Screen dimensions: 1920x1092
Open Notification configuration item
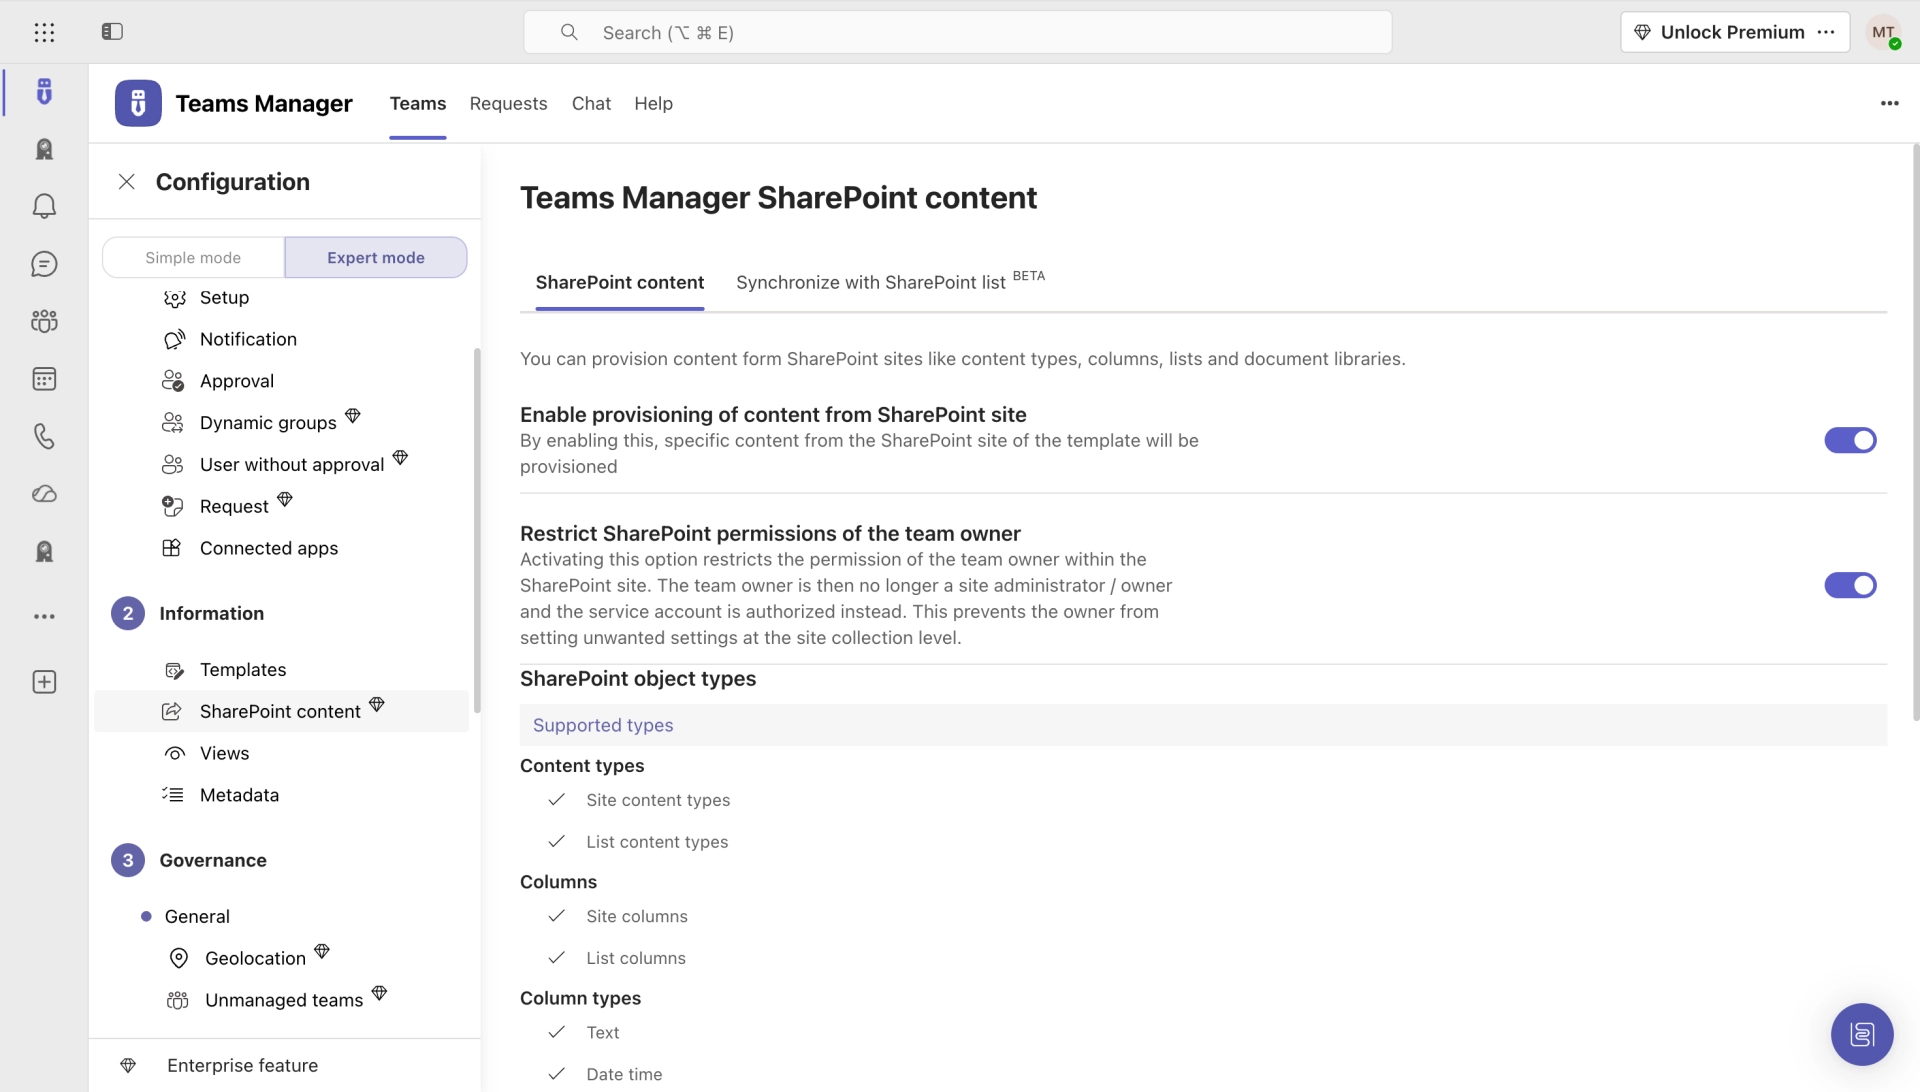248,339
